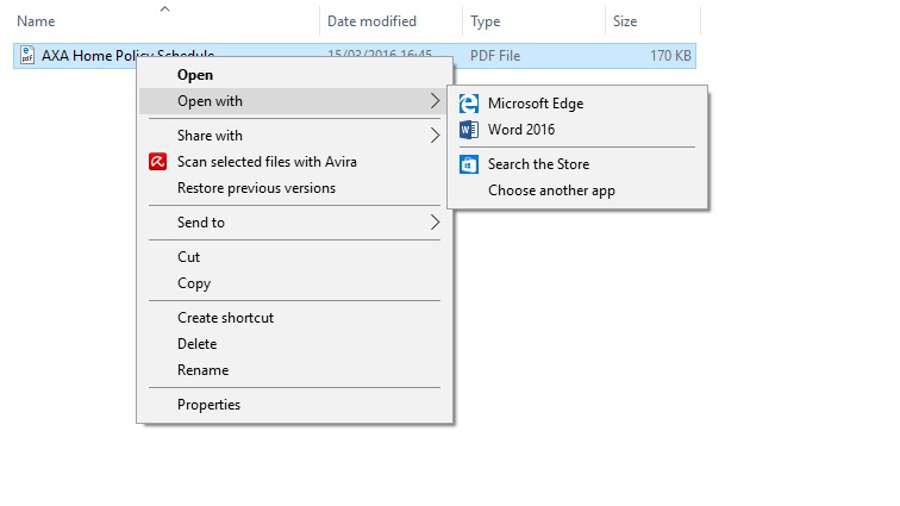Expand the Open with submenu arrow
The width and height of the screenshot is (900, 506).
click(435, 102)
